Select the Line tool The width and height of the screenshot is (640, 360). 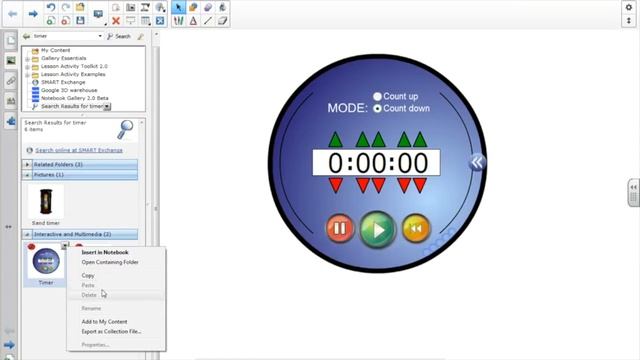[208, 21]
